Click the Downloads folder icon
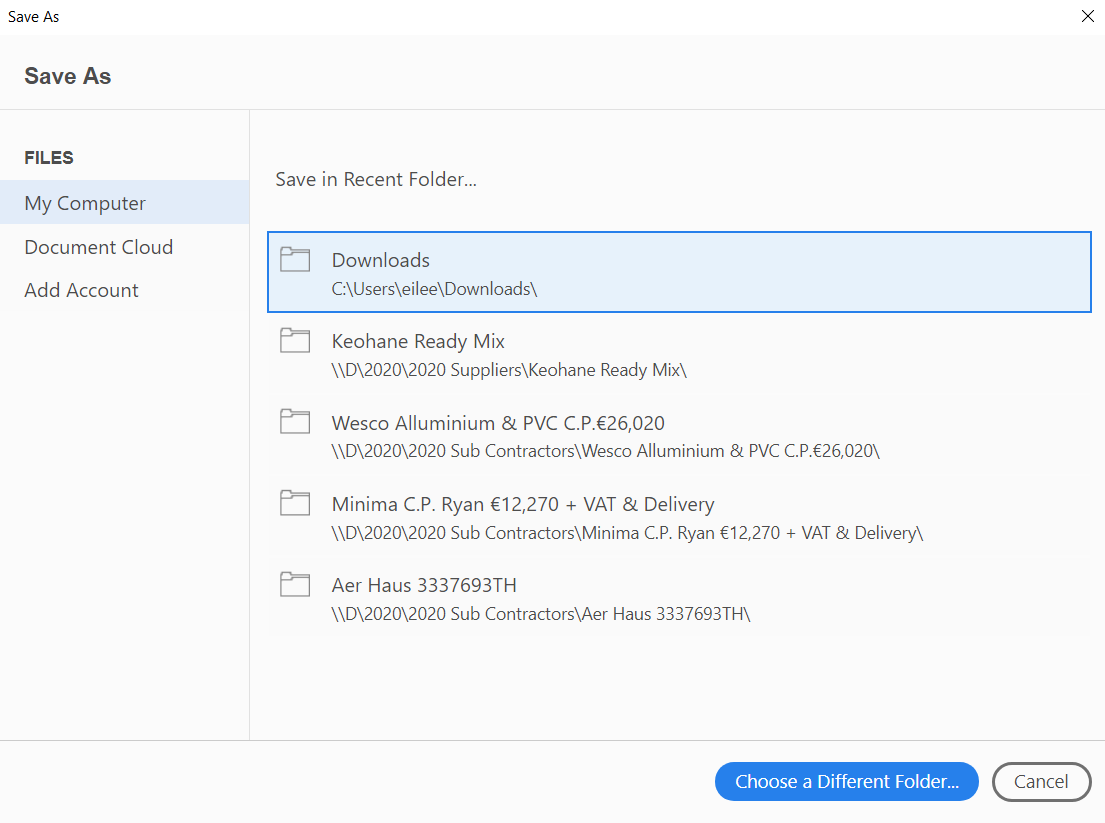Image resolution: width=1105 pixels, height=823 pixels. click(x=295, y=259)
